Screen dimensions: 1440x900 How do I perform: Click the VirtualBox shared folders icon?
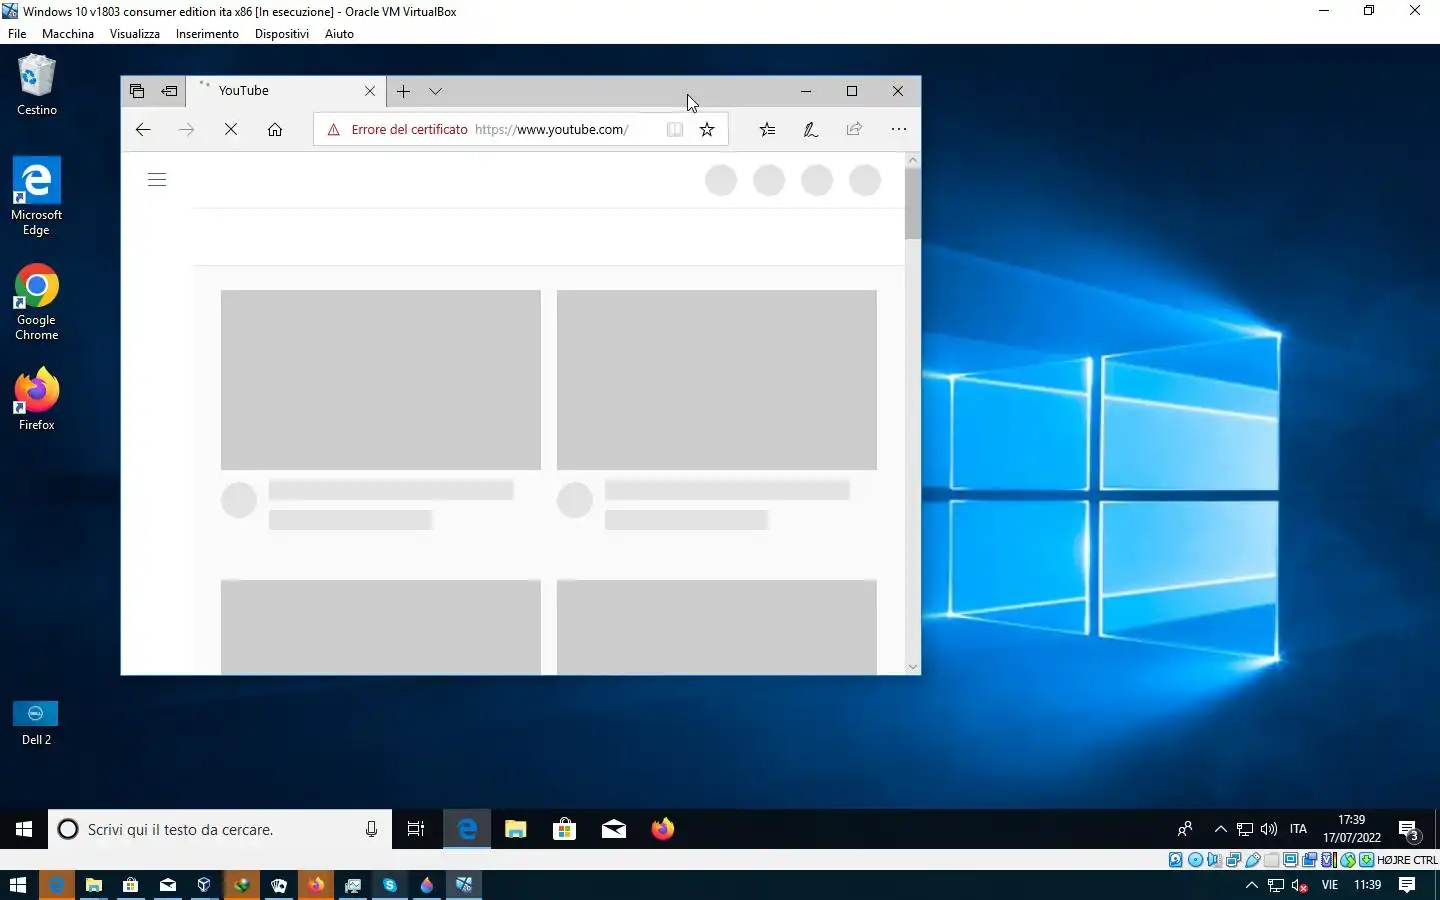pyautogui.click(x=1271, y=860)
